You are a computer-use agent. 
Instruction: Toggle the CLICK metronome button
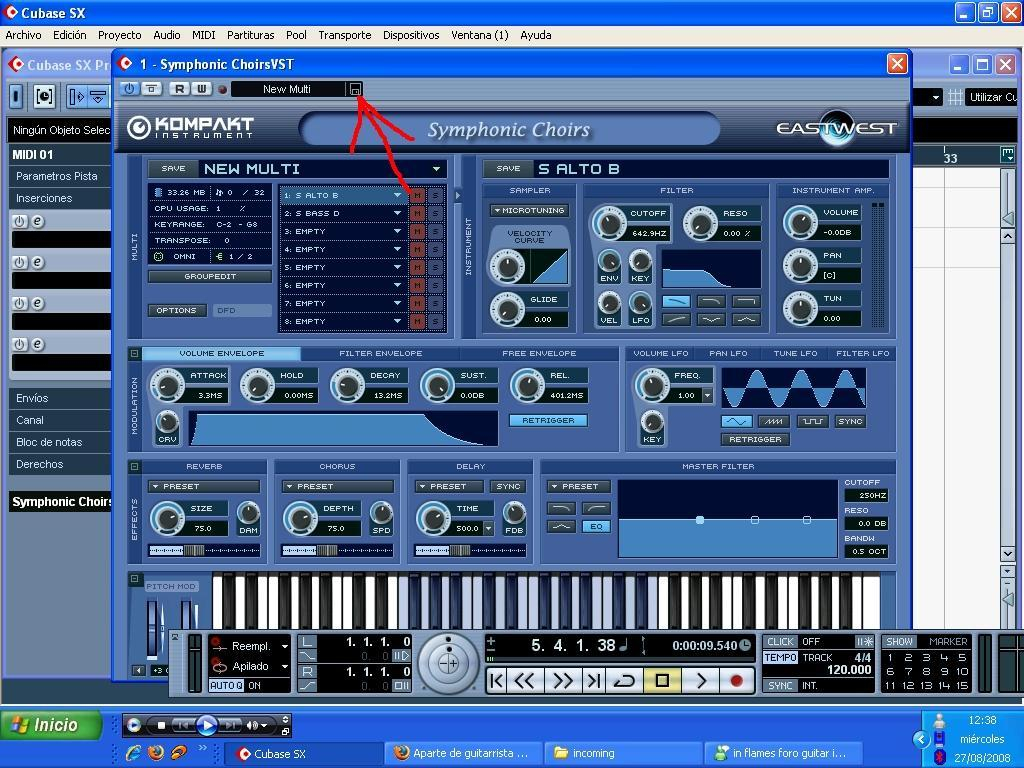[x=780, y=642]
